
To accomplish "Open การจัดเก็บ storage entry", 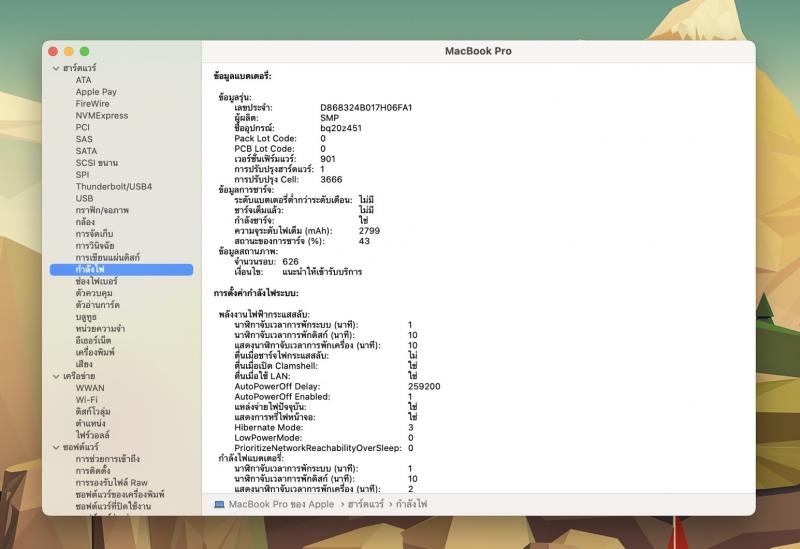I will coord(94,234).
